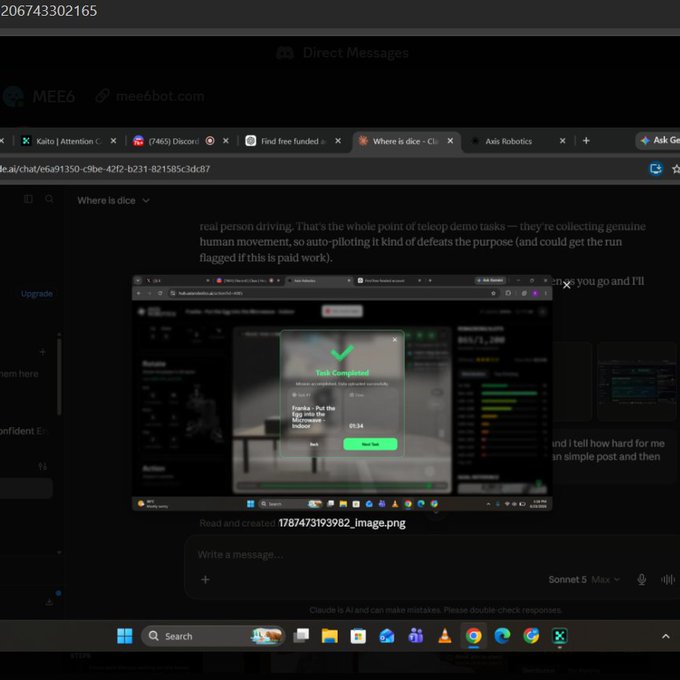
Task: Open Microsoft Teams from the taskbar
Action: click(x=416, y=636)
